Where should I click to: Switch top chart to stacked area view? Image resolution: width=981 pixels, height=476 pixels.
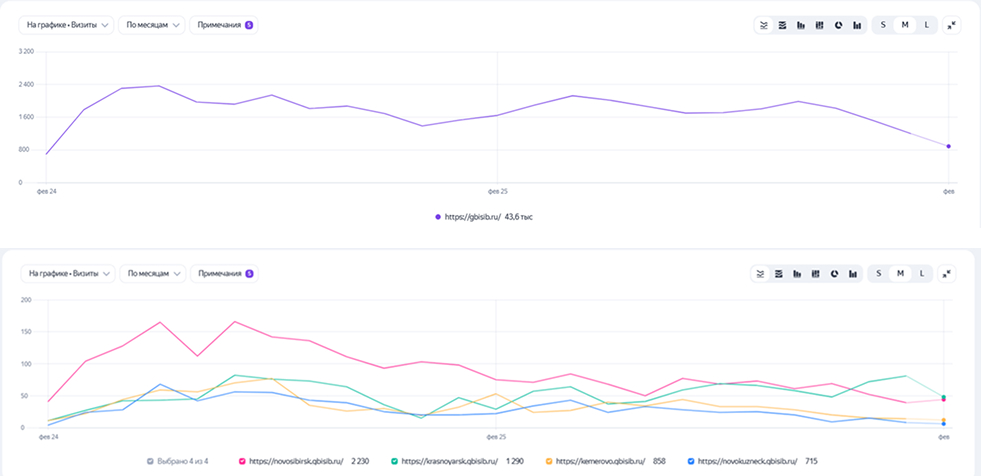pos(781,25)
